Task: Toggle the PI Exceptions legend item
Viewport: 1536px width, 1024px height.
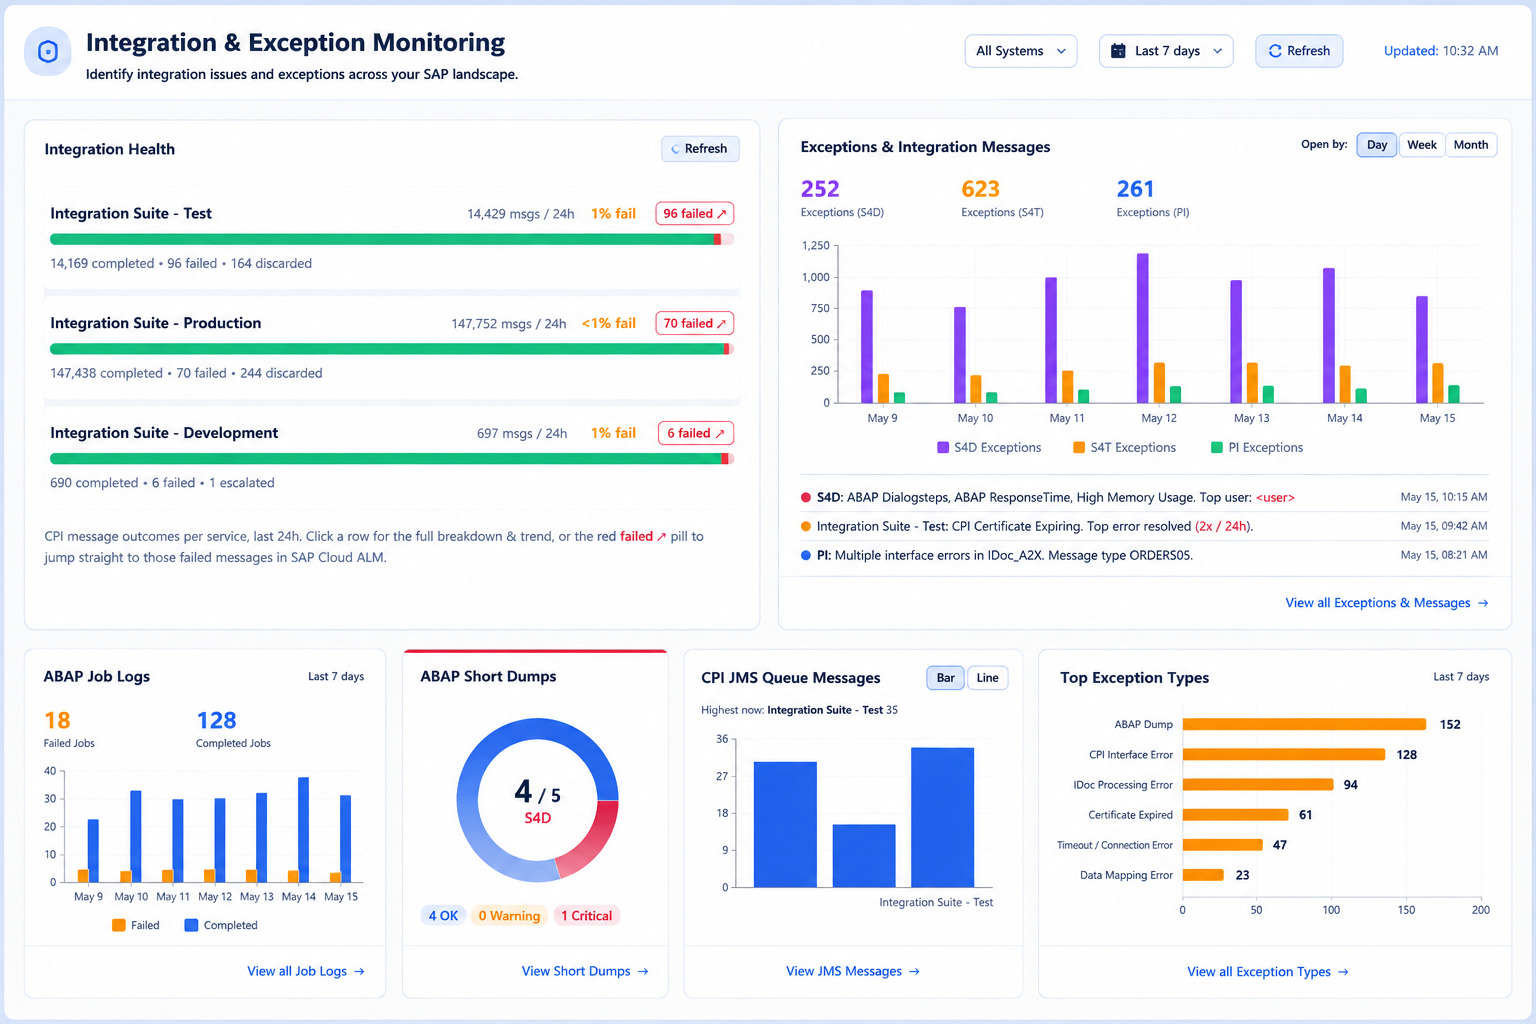Action: tap(1257, 448)
